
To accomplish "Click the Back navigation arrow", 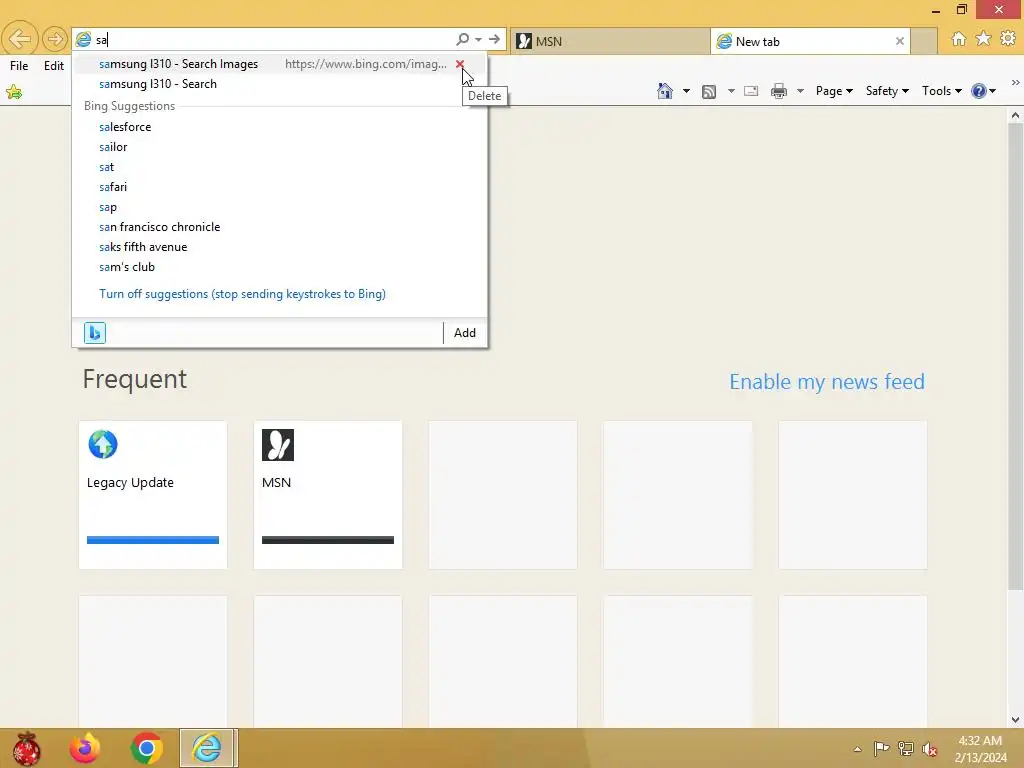I will [x=20, y=39].
